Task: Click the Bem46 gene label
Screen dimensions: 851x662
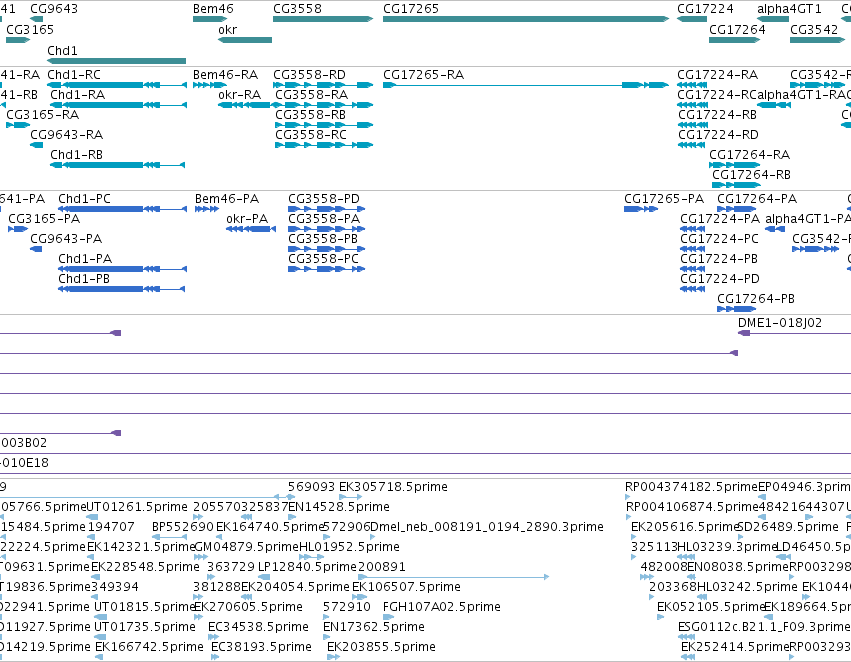Action: point(213,9)
